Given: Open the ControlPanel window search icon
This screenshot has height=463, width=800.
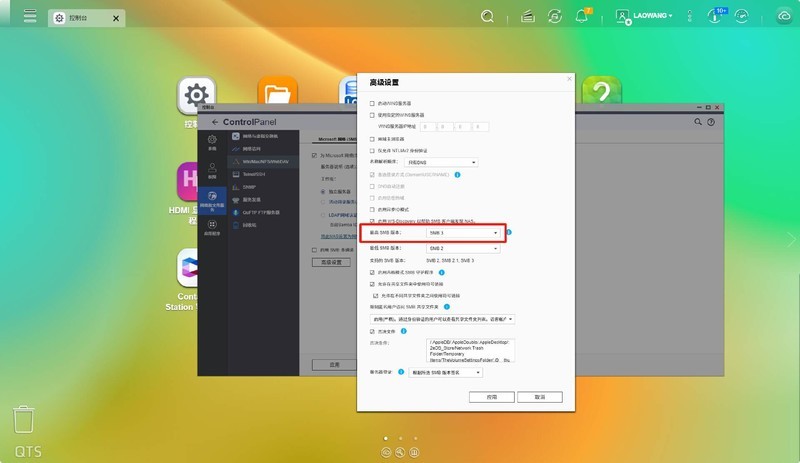Looking at the screenshot, I should [x=697, y=122].
